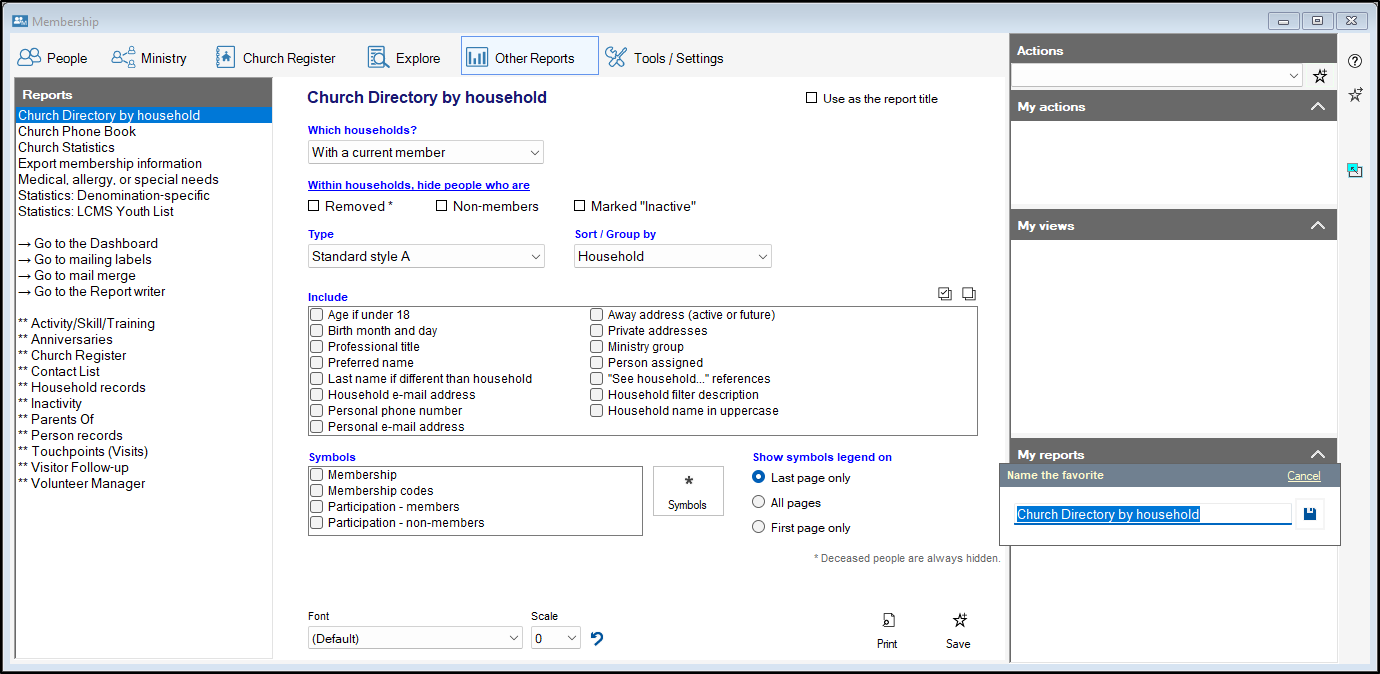Select the All pages radio button
Screen dimensions: 1380x674
point(759,503)
